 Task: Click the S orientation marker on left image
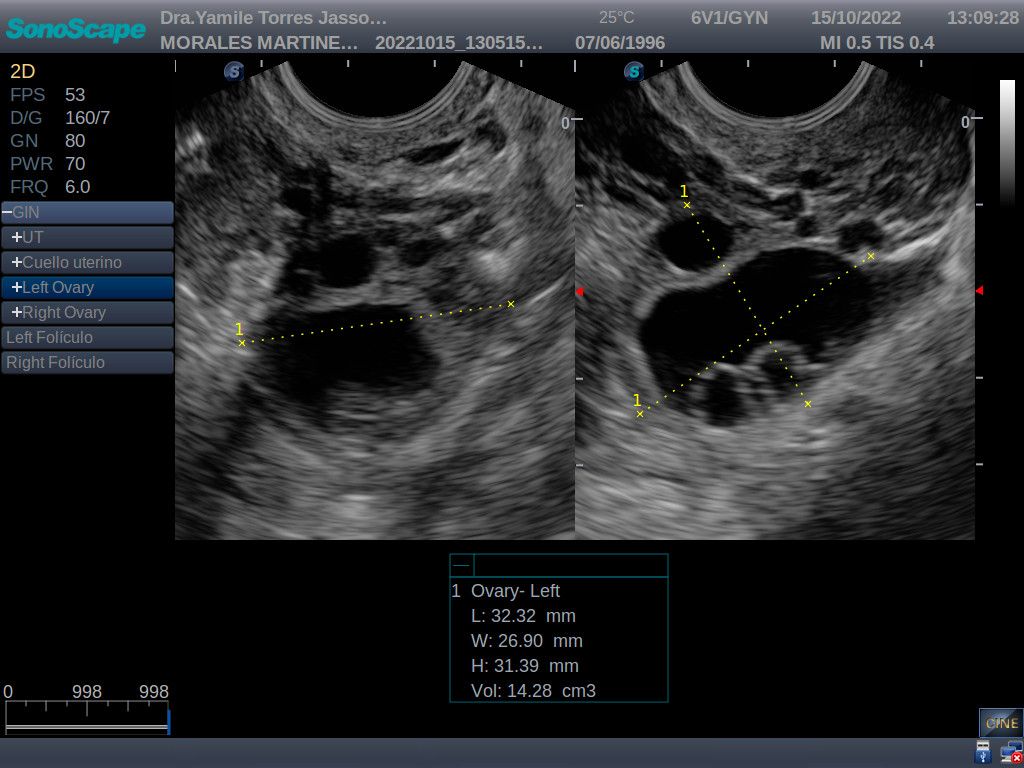(x=234, y=71)
